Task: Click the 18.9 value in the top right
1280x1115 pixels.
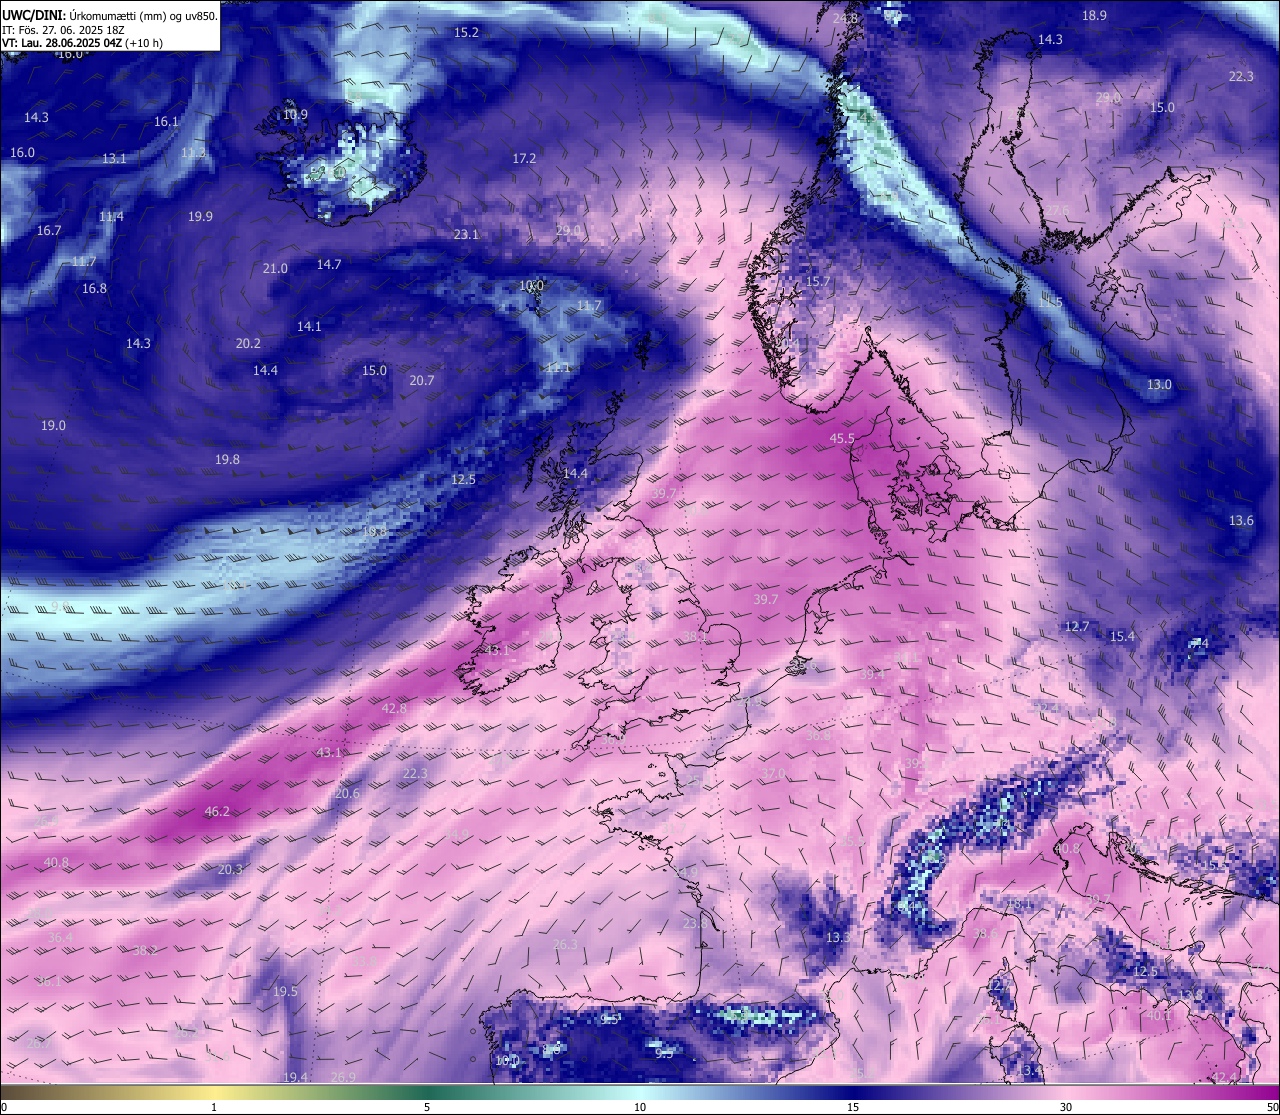Action: [1094, 15]
